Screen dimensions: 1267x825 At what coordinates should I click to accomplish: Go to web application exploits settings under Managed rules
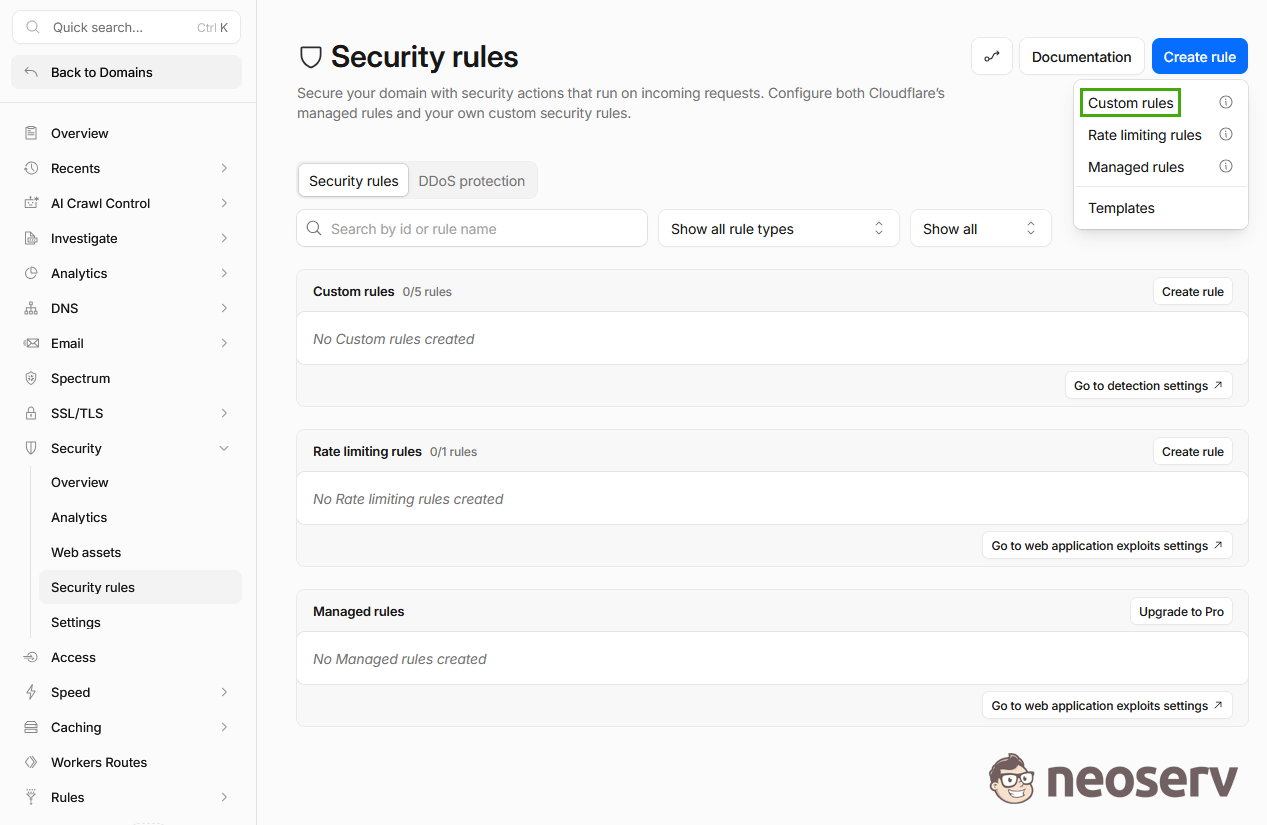point(1108,705)
